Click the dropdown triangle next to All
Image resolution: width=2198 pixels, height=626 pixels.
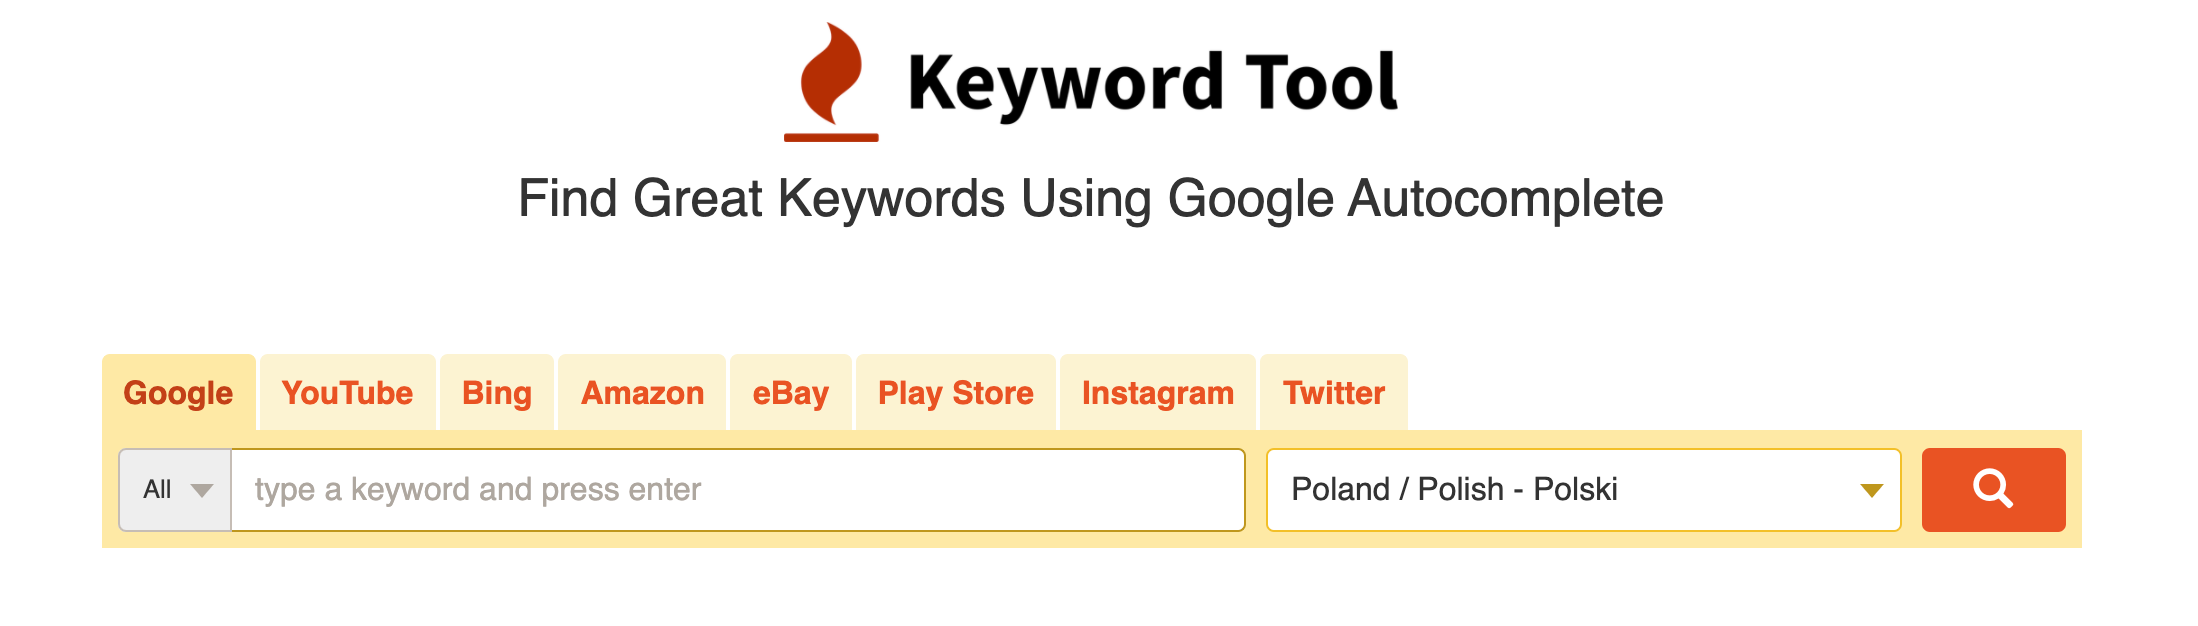[x=204, y=491]
